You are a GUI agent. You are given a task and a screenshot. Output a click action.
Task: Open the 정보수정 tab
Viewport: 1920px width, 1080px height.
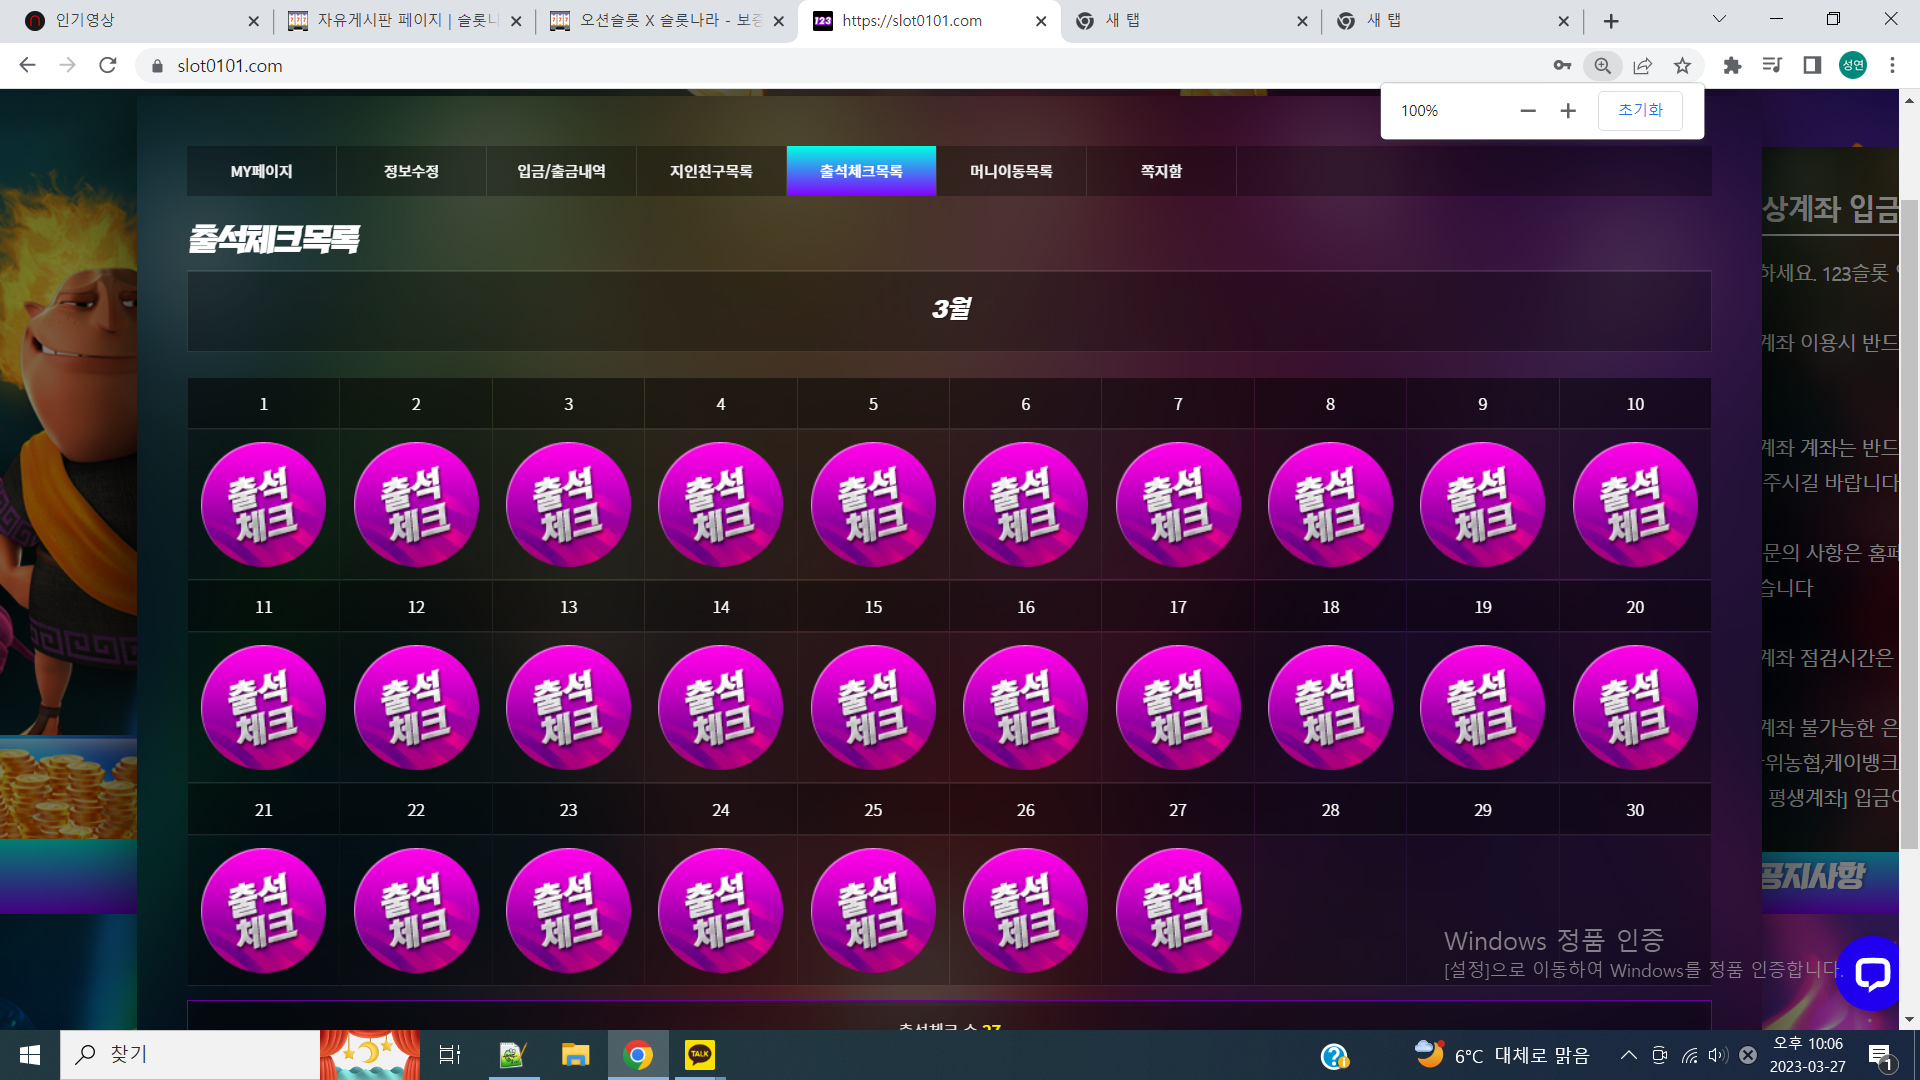412,171
